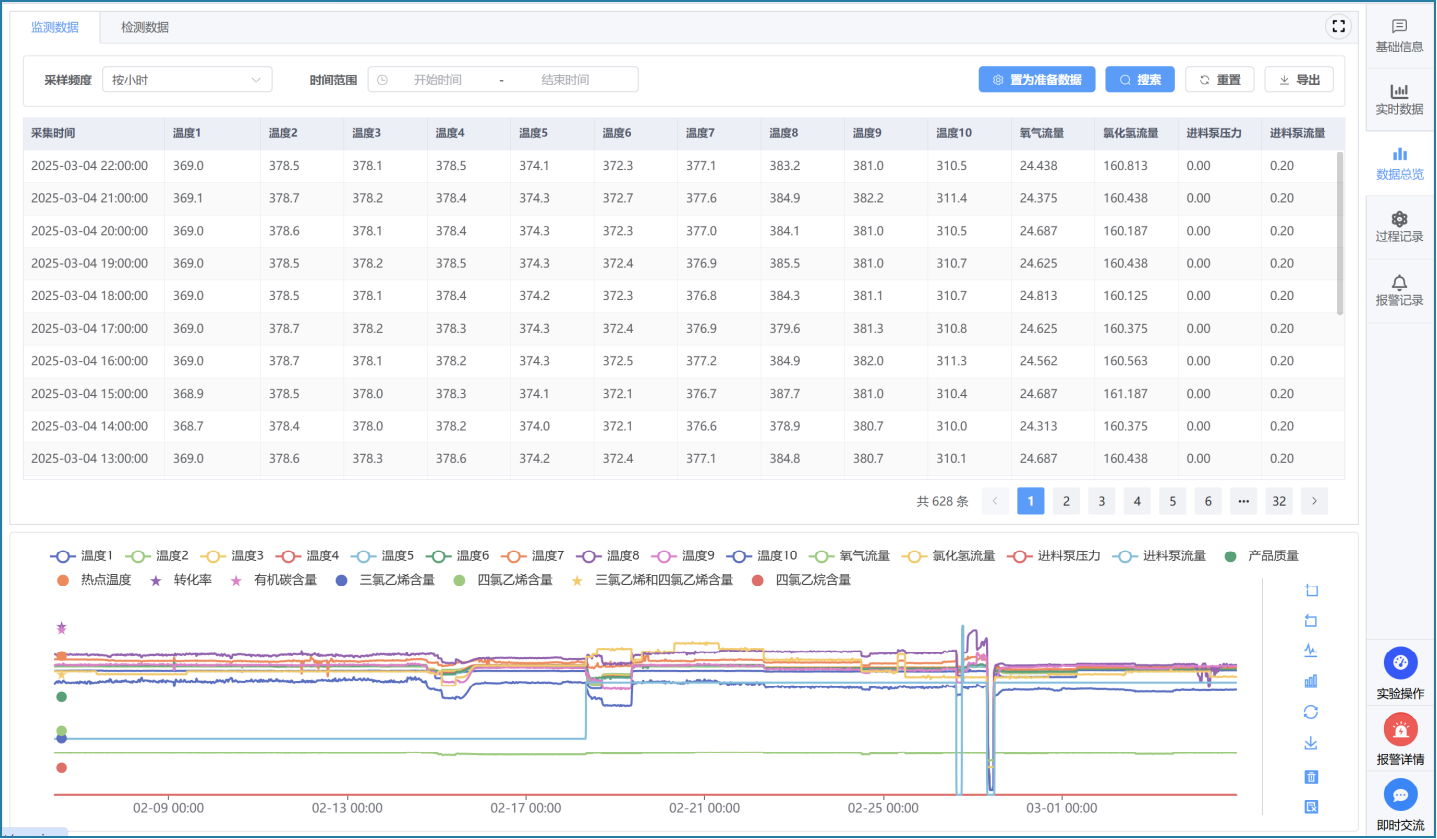Toggle fullscreen icon at top right
The image size is (1437, 839).
pyautogui.click(x=1338, y=27)
